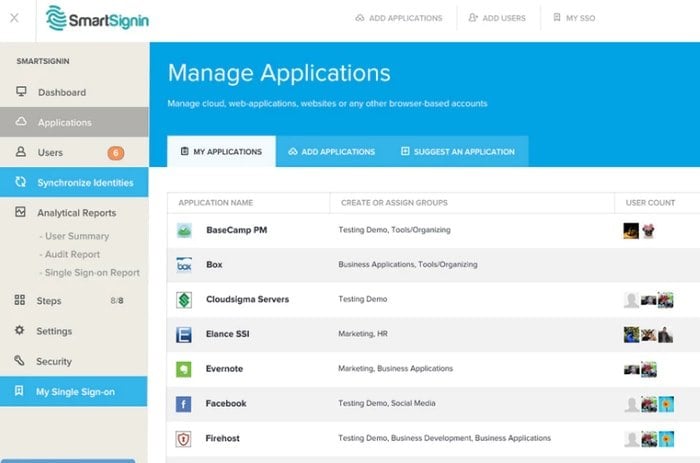Viewport: 700px width, 463px height.
Task: Click the Settings gear icon
Action: pyautogui.click(x=20, y=330)
